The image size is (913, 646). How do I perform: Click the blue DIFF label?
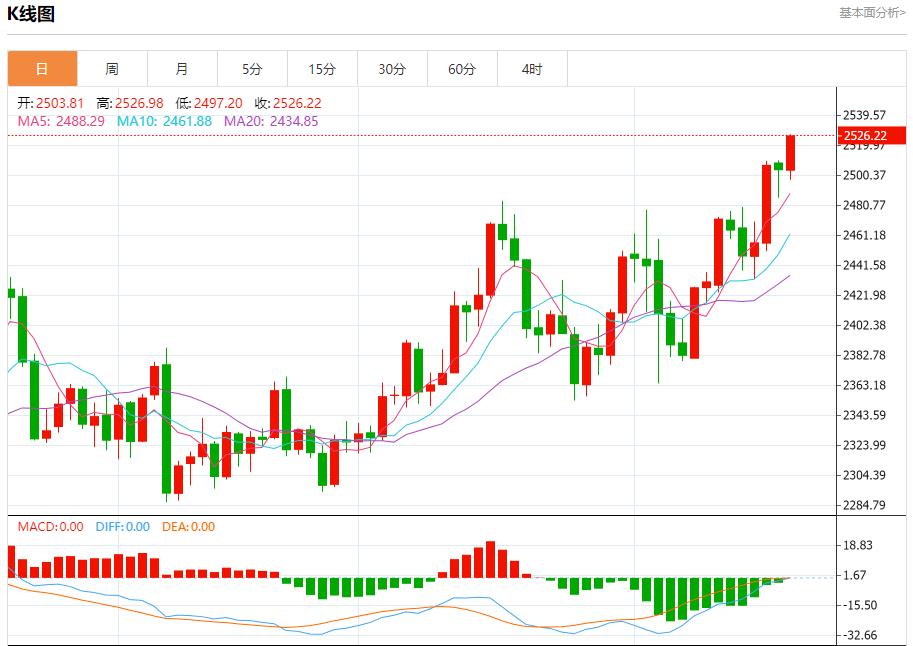(x=122, y=527)
